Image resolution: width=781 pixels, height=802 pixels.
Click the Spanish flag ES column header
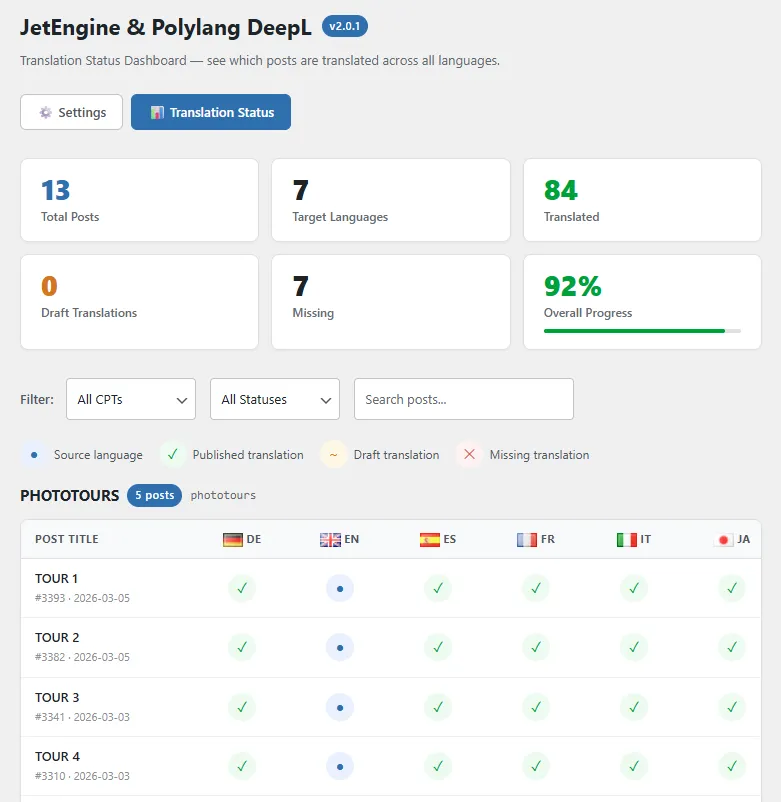point(438,539)
